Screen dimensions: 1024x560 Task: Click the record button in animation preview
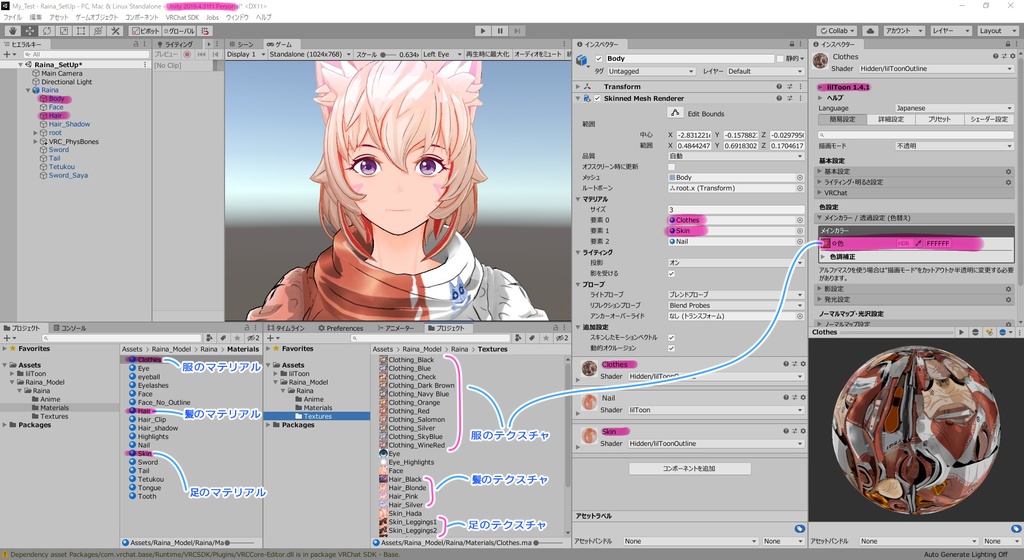click(x=187, y=55)
